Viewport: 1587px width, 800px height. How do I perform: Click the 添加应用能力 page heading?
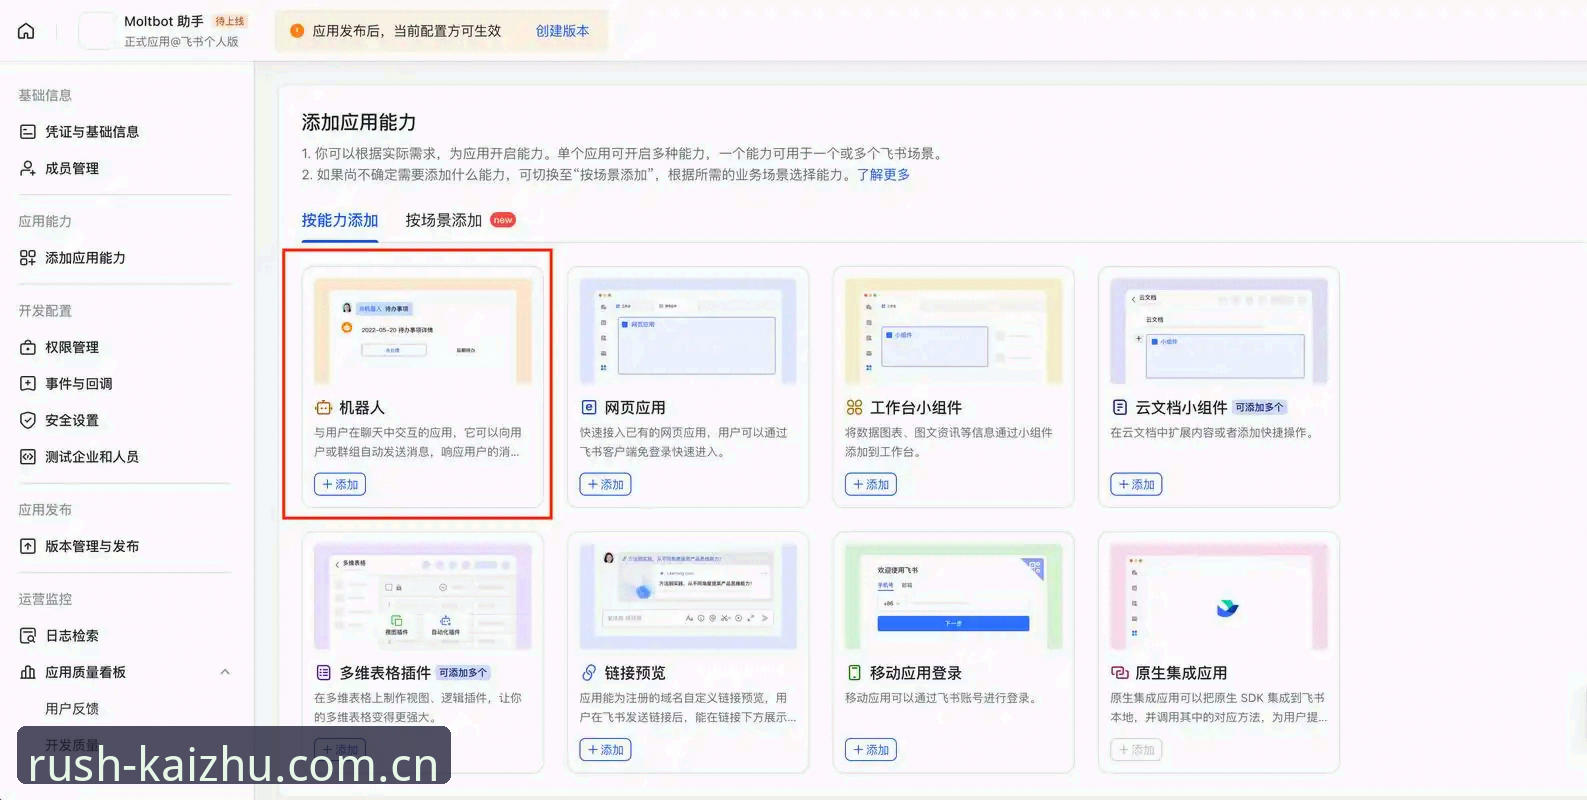point(359,122)
